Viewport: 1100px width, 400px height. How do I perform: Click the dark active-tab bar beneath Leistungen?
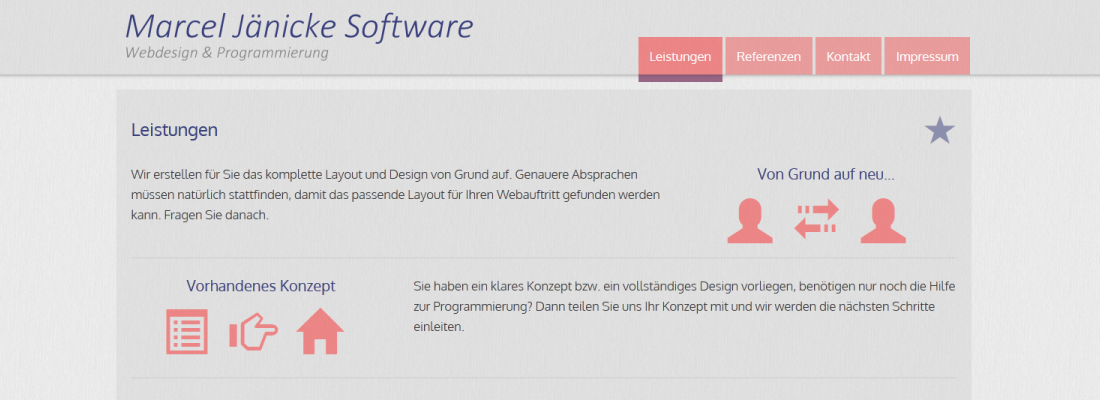[x=680, y=78]
